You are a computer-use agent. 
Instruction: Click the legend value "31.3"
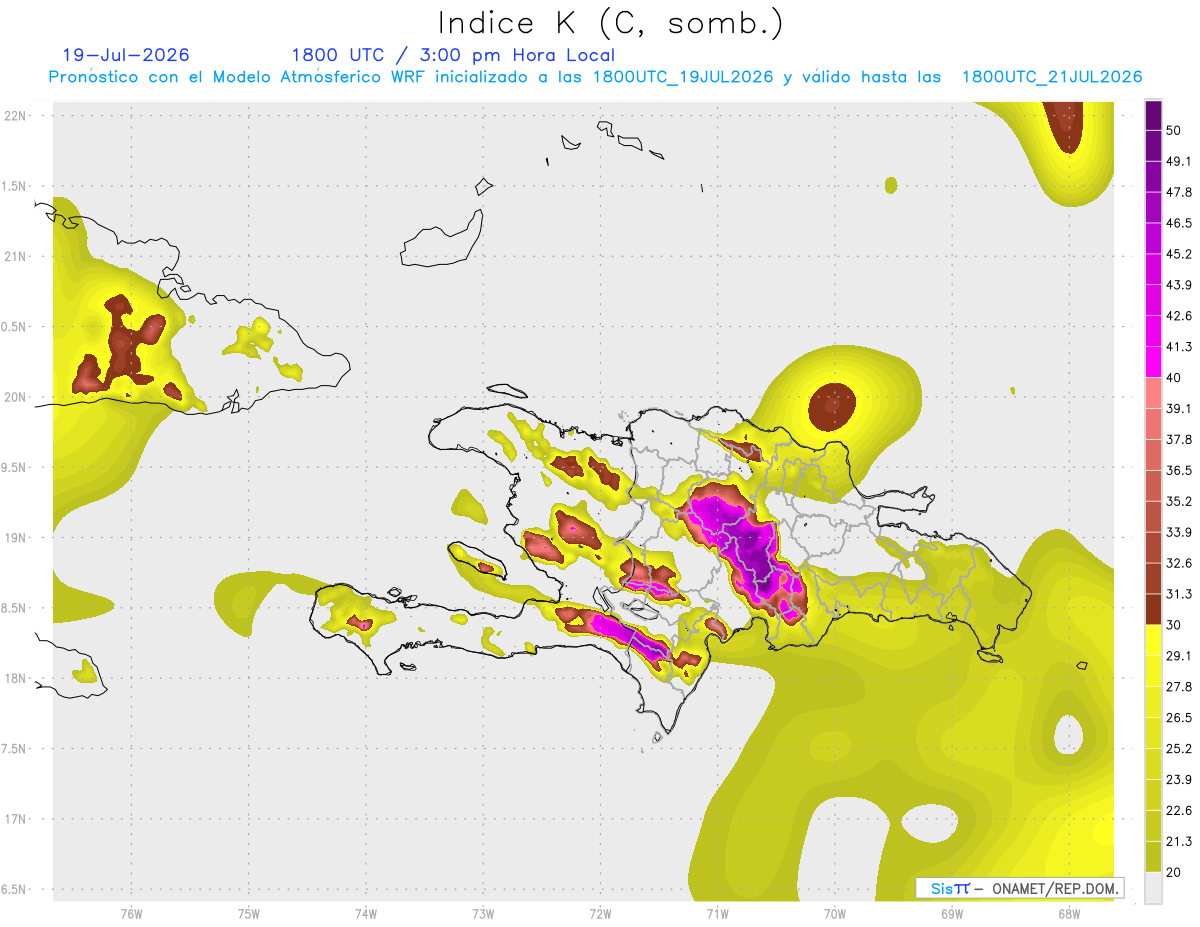pos(1178,594)
